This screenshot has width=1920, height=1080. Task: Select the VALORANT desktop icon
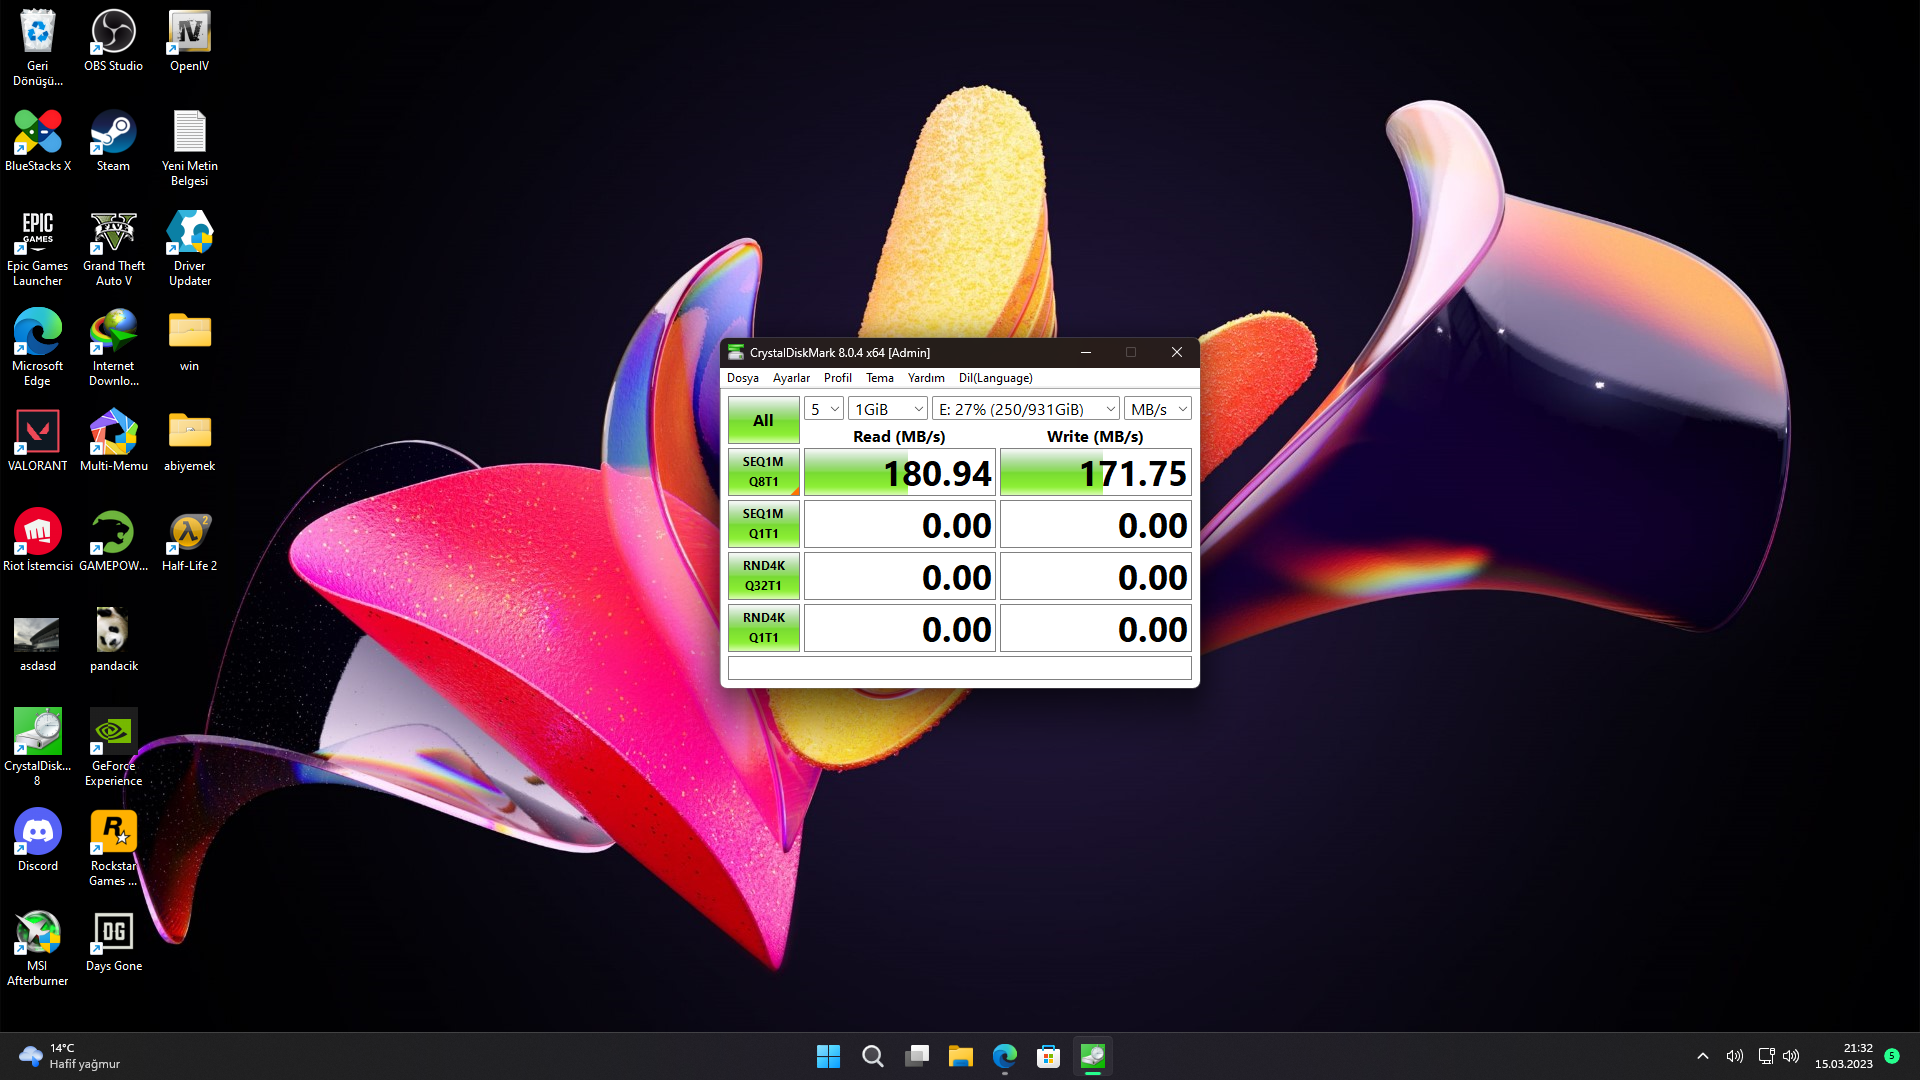pos(37,433)
